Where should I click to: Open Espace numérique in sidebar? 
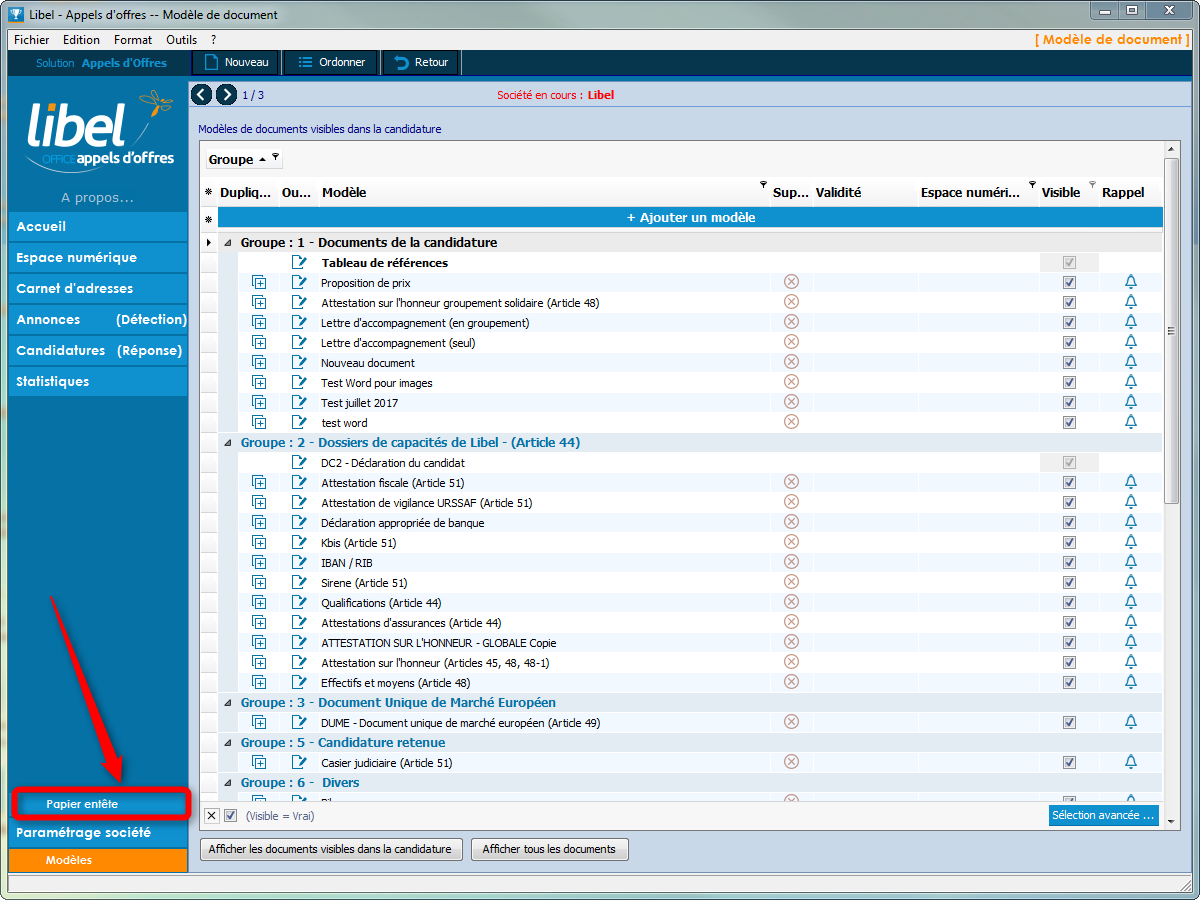98,258
